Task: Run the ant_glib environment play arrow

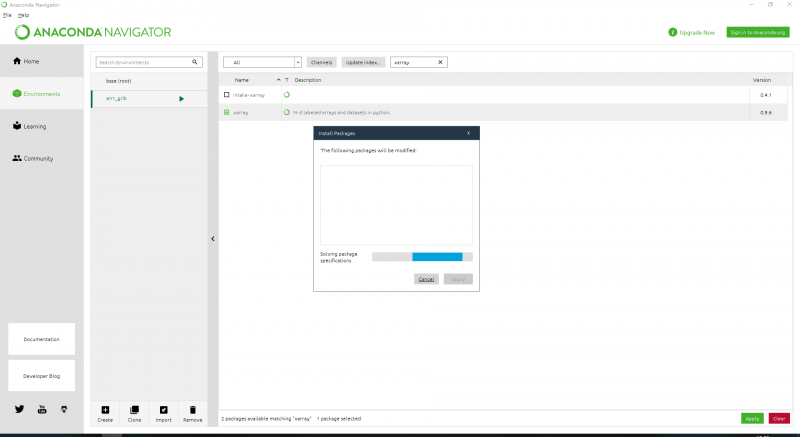Action: pyautogui.click(x=181, y=98)
